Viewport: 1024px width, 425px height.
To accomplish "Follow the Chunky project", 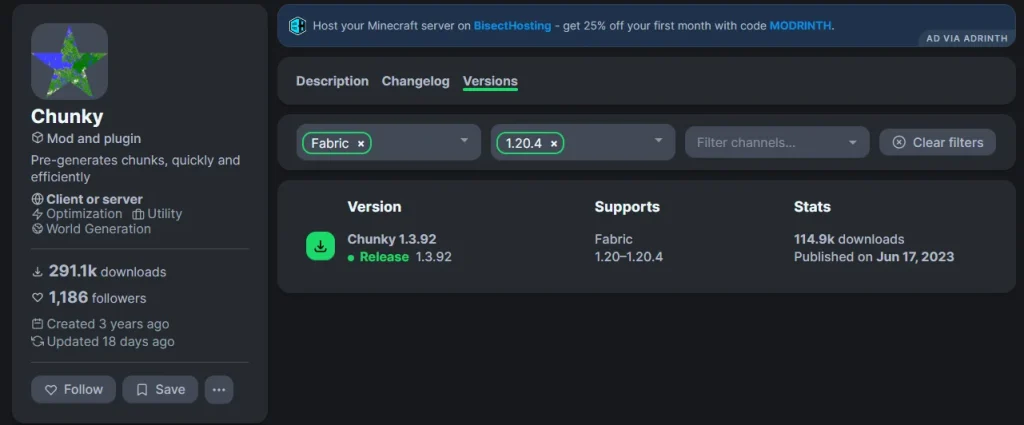I will coord(73,390).
